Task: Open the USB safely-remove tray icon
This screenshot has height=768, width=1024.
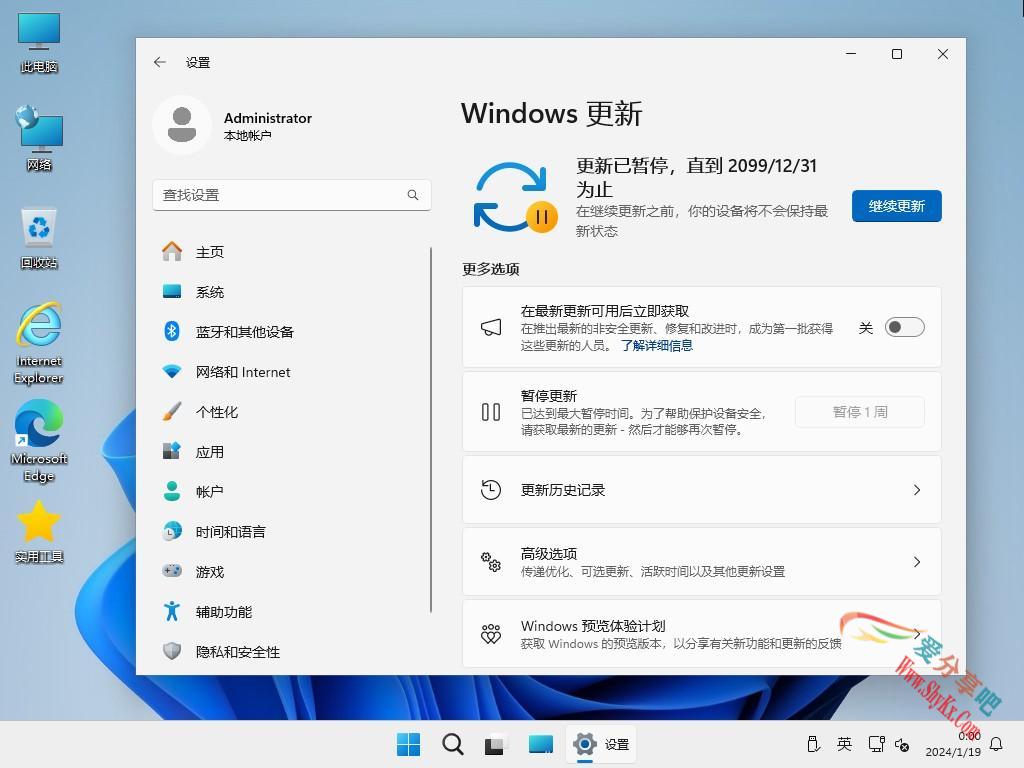Action: coord(813,744)
